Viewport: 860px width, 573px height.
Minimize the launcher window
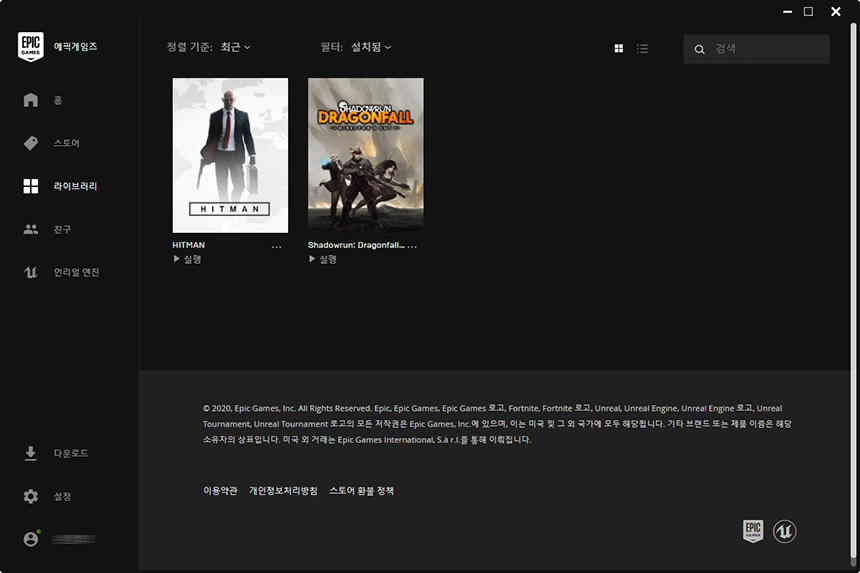(x=788, y=12)
